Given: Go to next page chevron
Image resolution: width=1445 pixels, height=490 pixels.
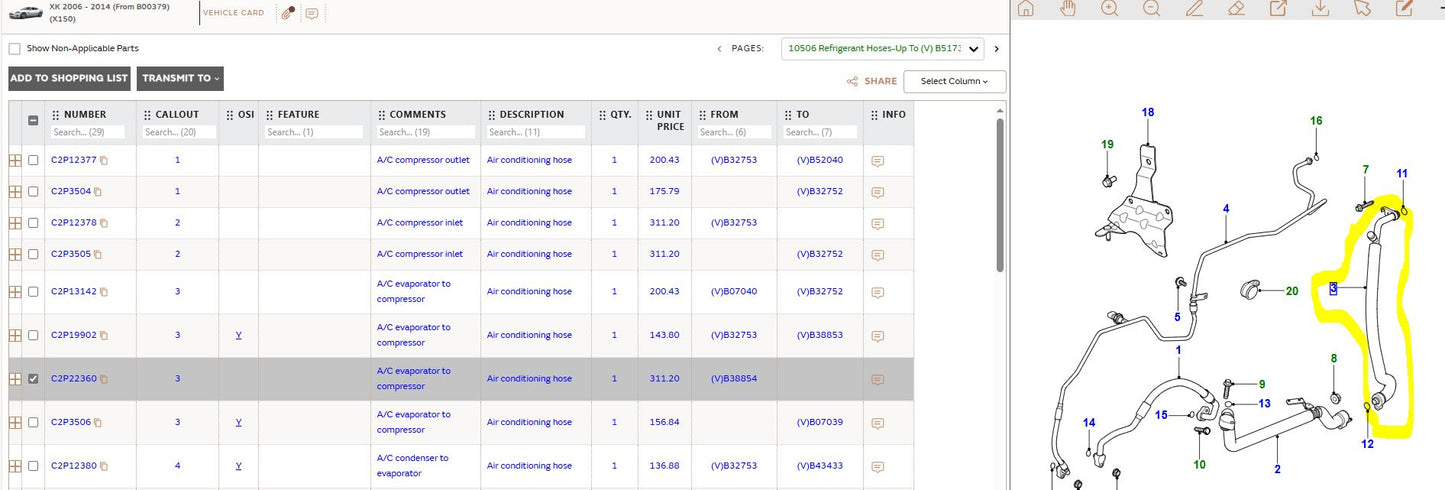Looking at the screenshot, I should pos(996,48).
